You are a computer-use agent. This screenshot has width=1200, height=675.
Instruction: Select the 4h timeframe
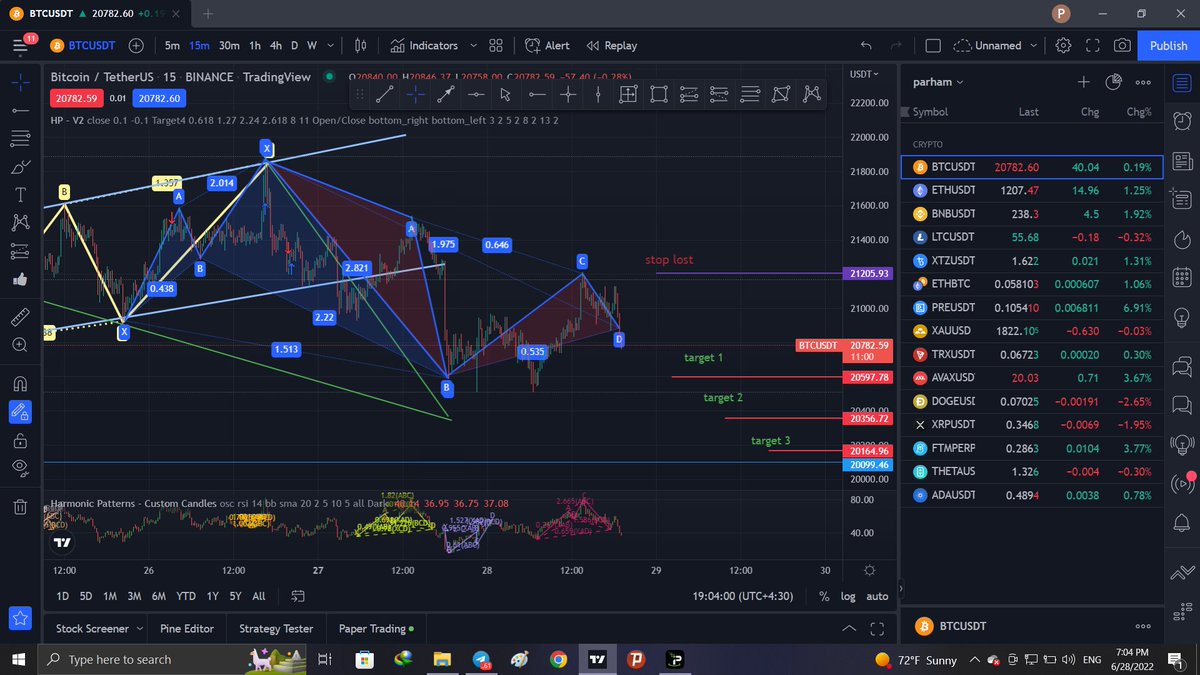(276, 45)
